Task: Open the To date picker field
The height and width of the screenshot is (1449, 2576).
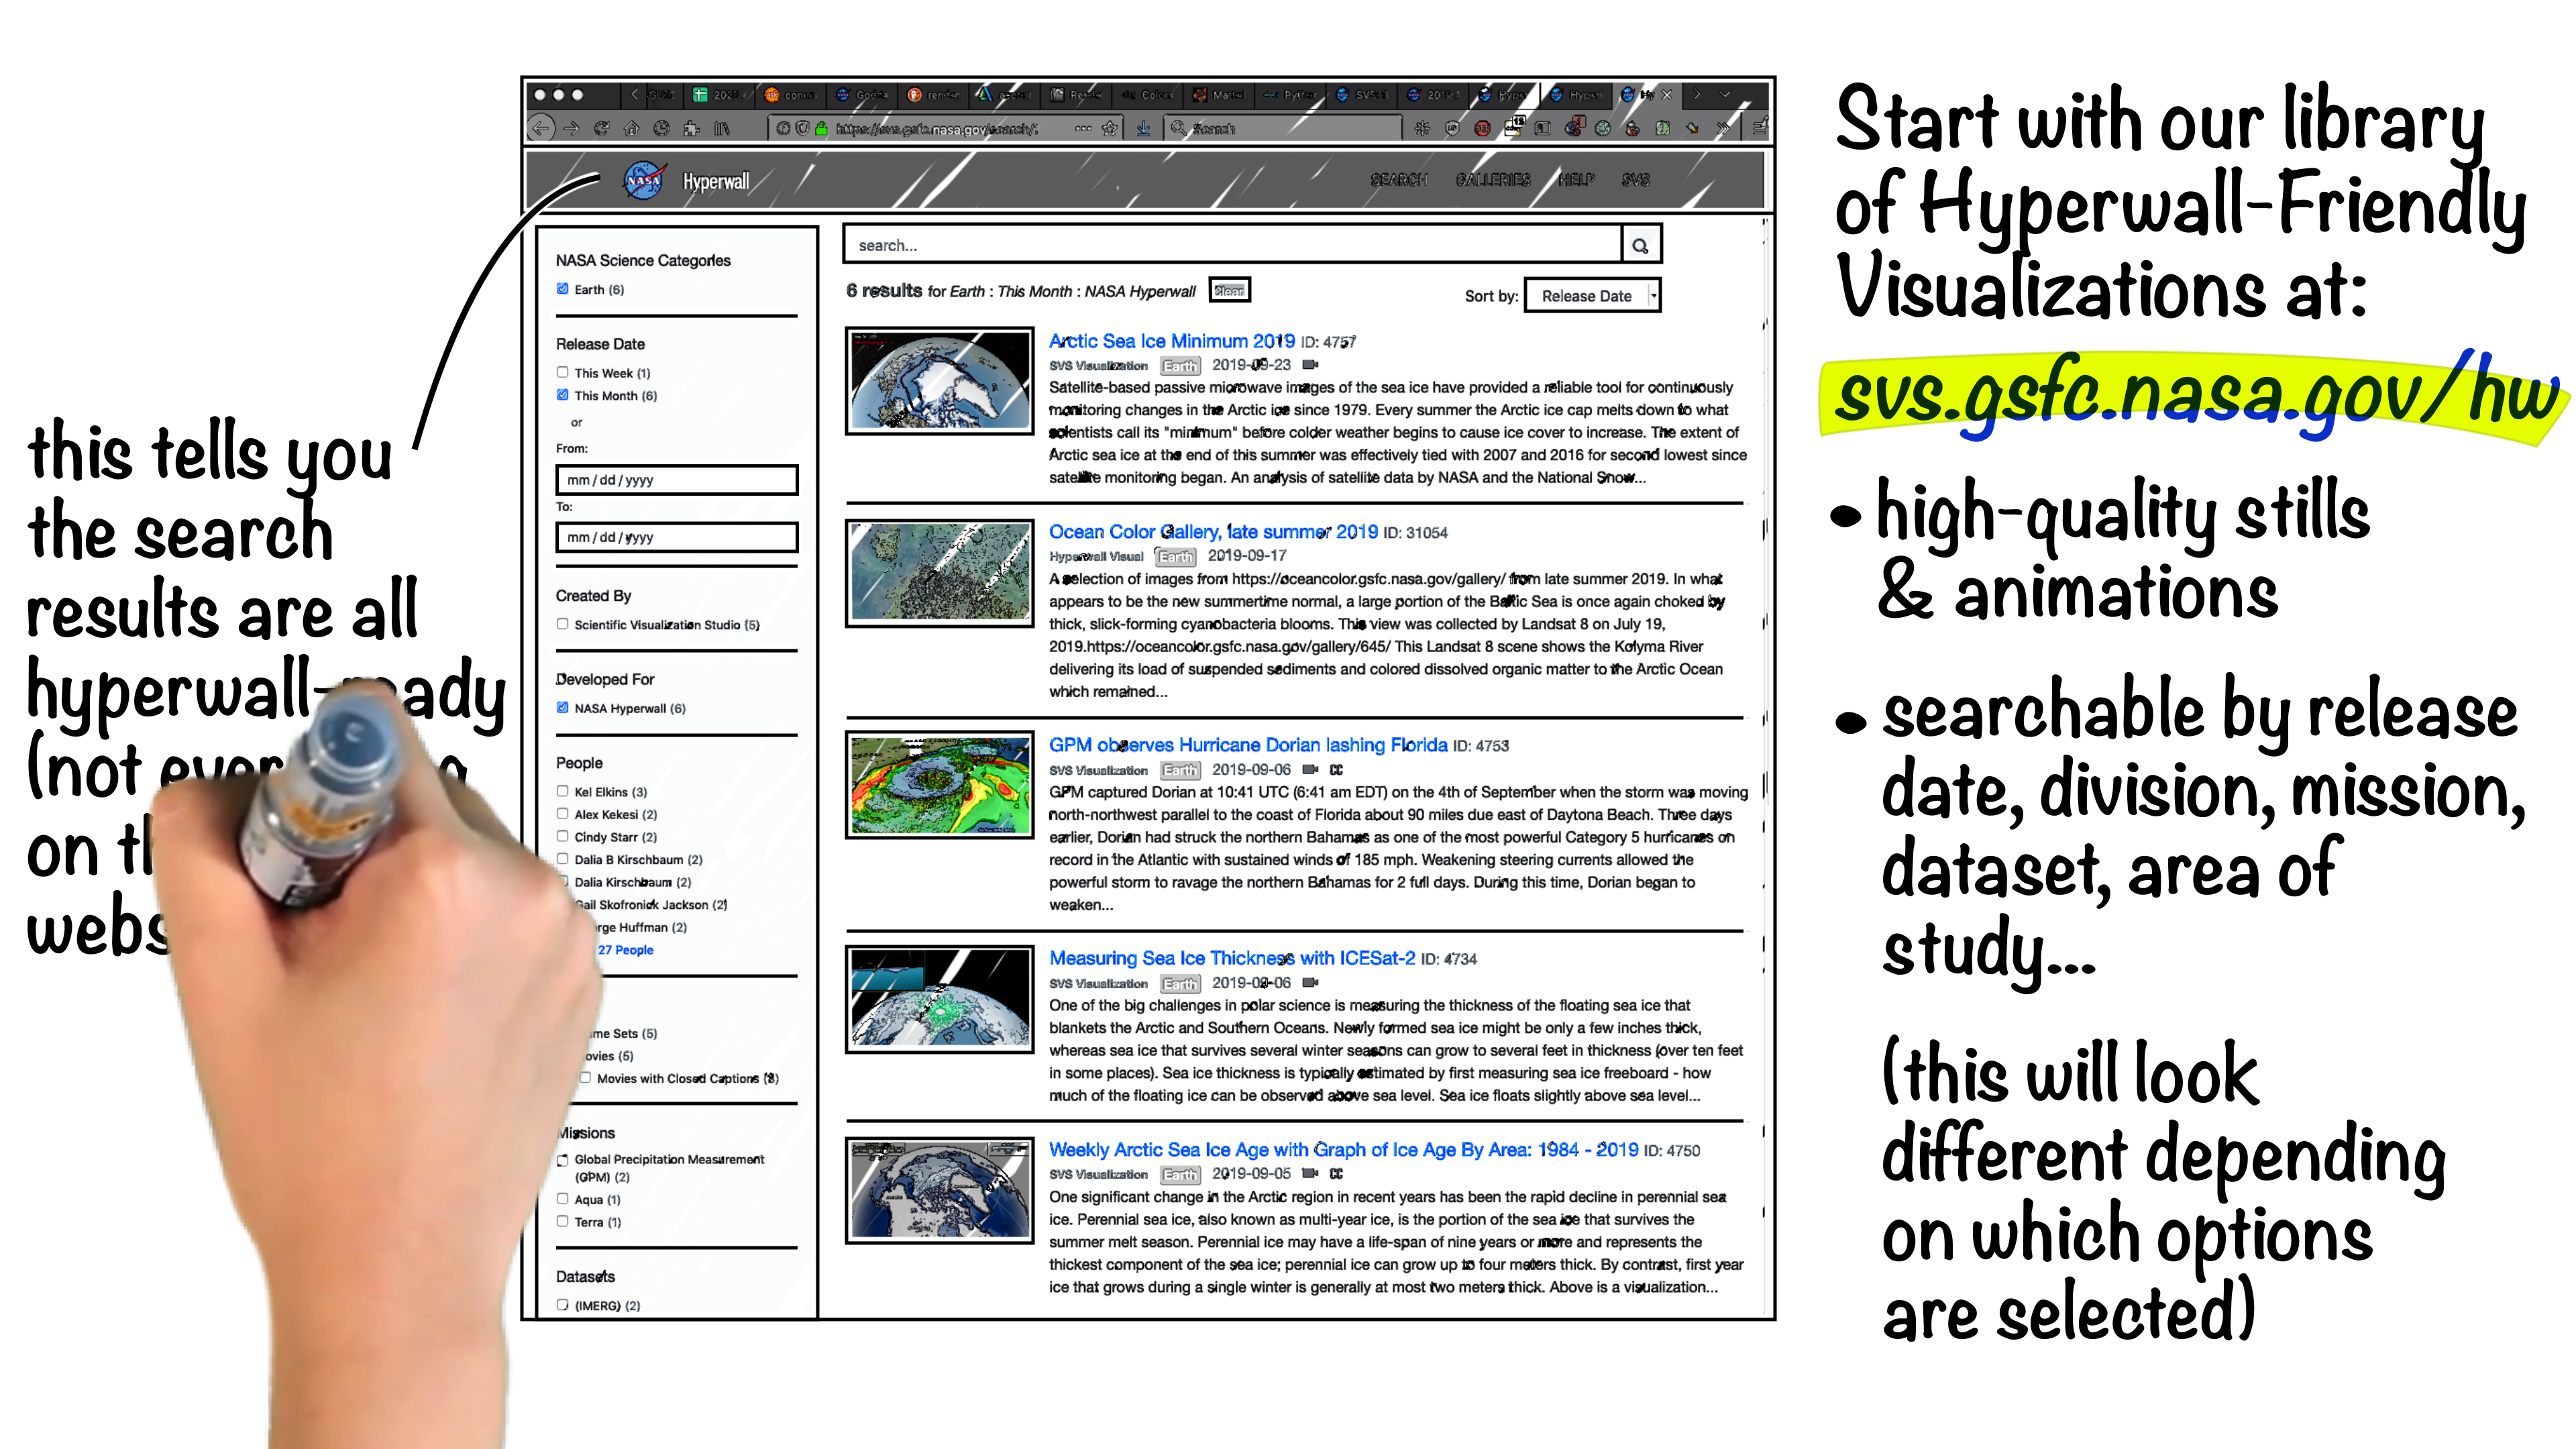Action: [x=677, y=537]
